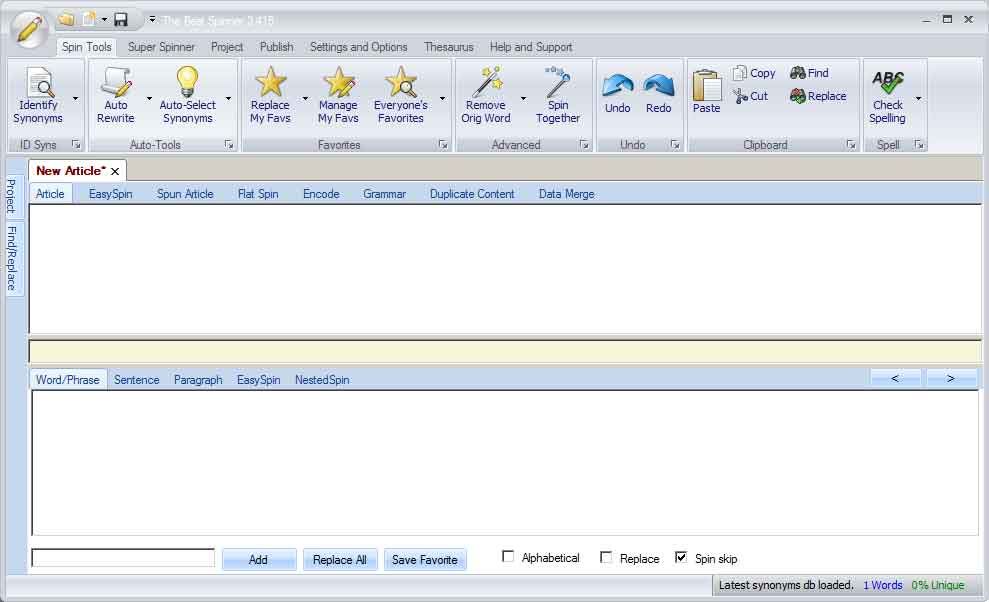Click the 0% Unique status text
Viewport: 989px width, 602px height.
(937, 585)
